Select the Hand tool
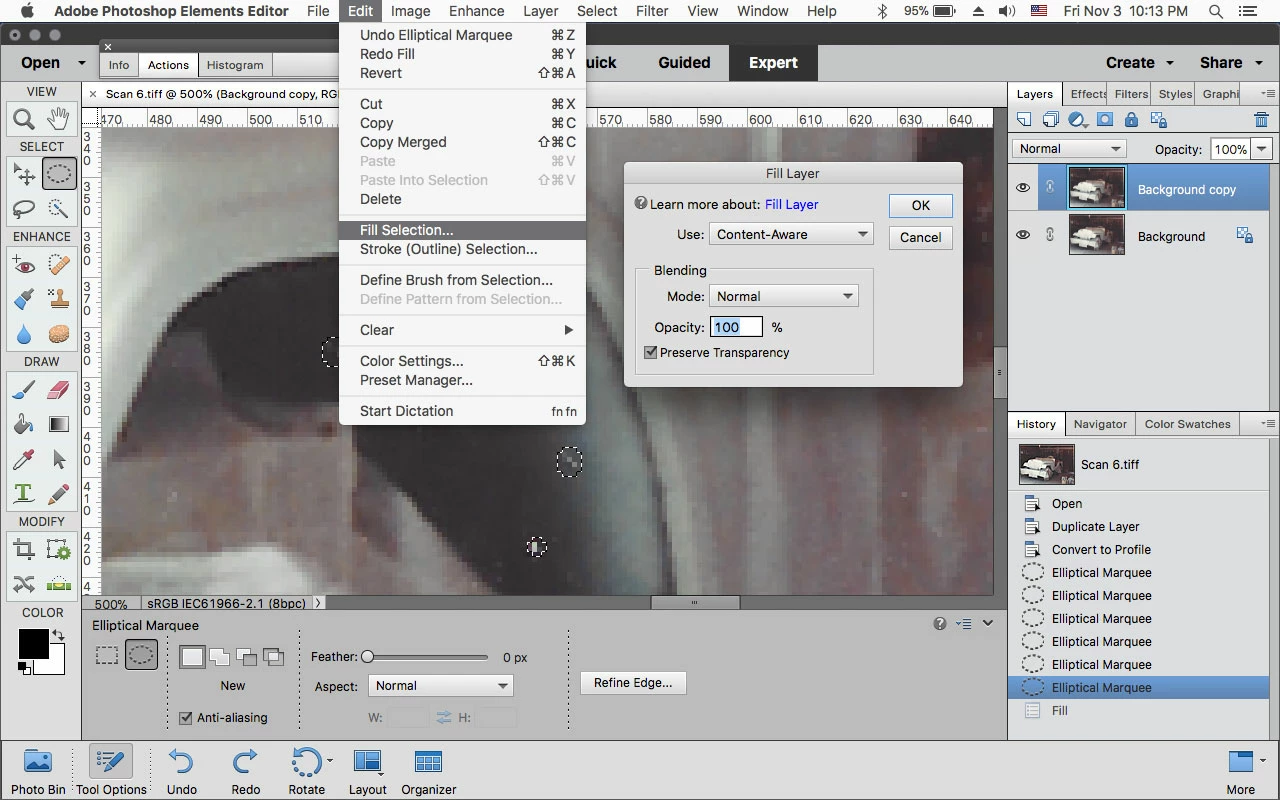Viewport: 1280px width, 800px height. [59, 119]
